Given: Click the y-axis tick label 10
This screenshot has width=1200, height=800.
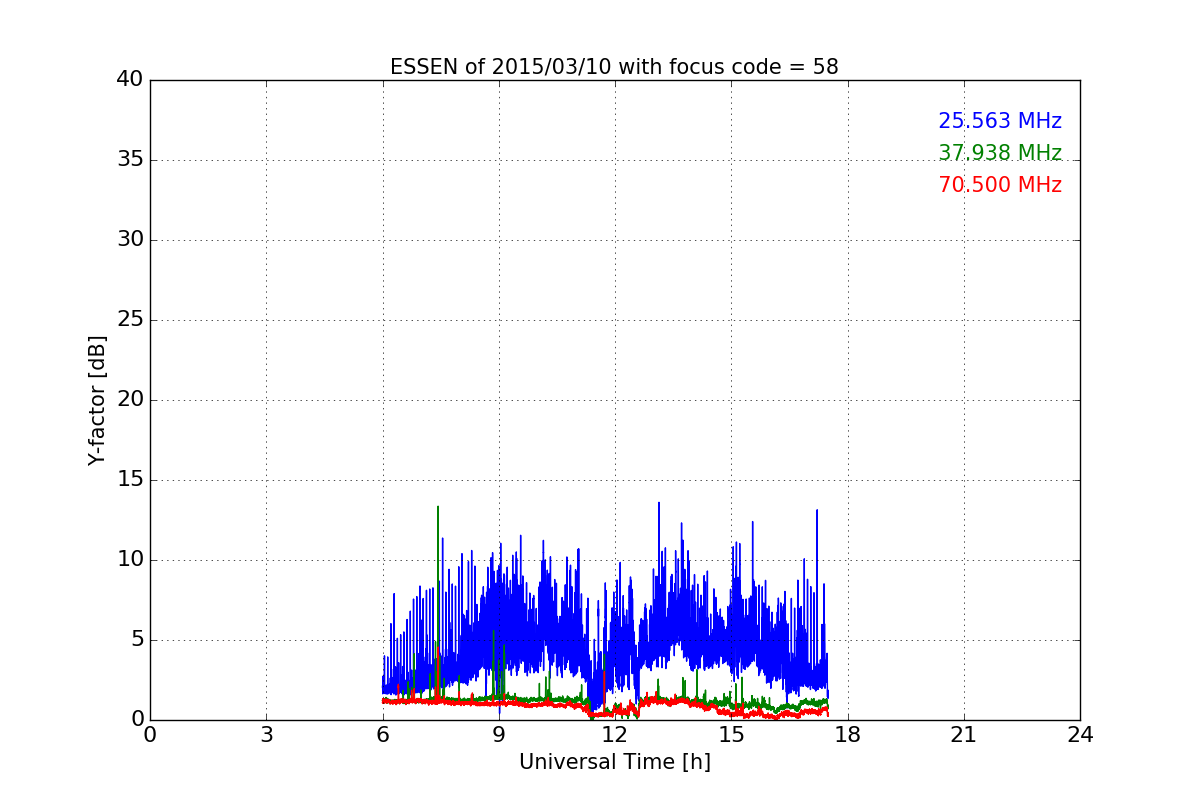Looking at the screenshot, I should 129,560.
